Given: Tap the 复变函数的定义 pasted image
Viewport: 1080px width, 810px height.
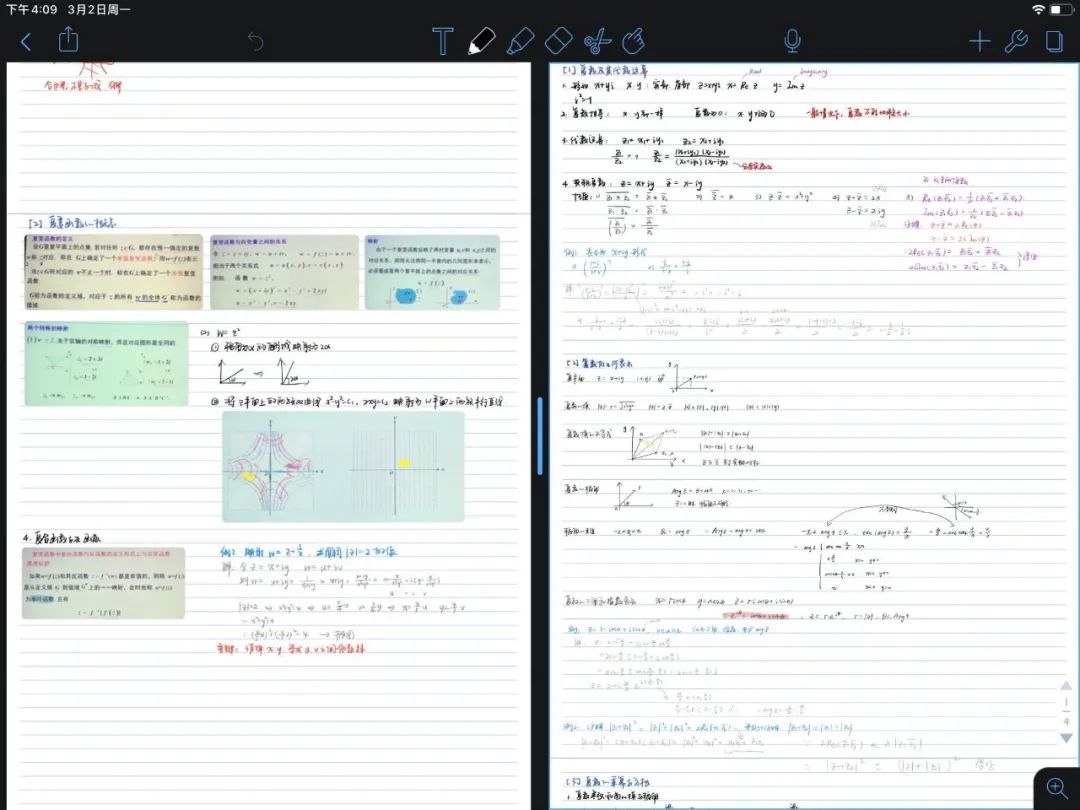Looking at the screenshot, I should pos(113,272).
